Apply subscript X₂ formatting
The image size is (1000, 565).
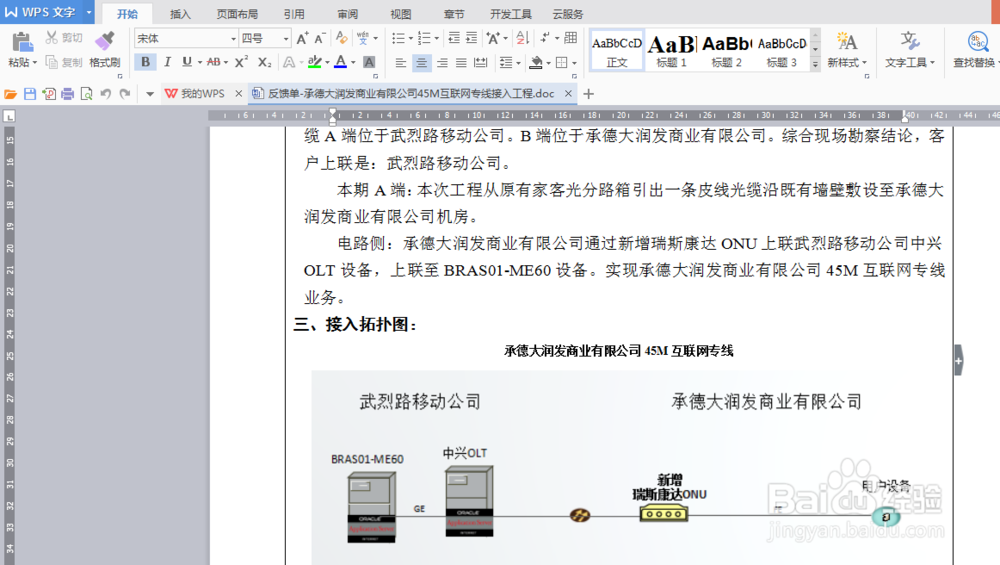click(x=264, y=62)
